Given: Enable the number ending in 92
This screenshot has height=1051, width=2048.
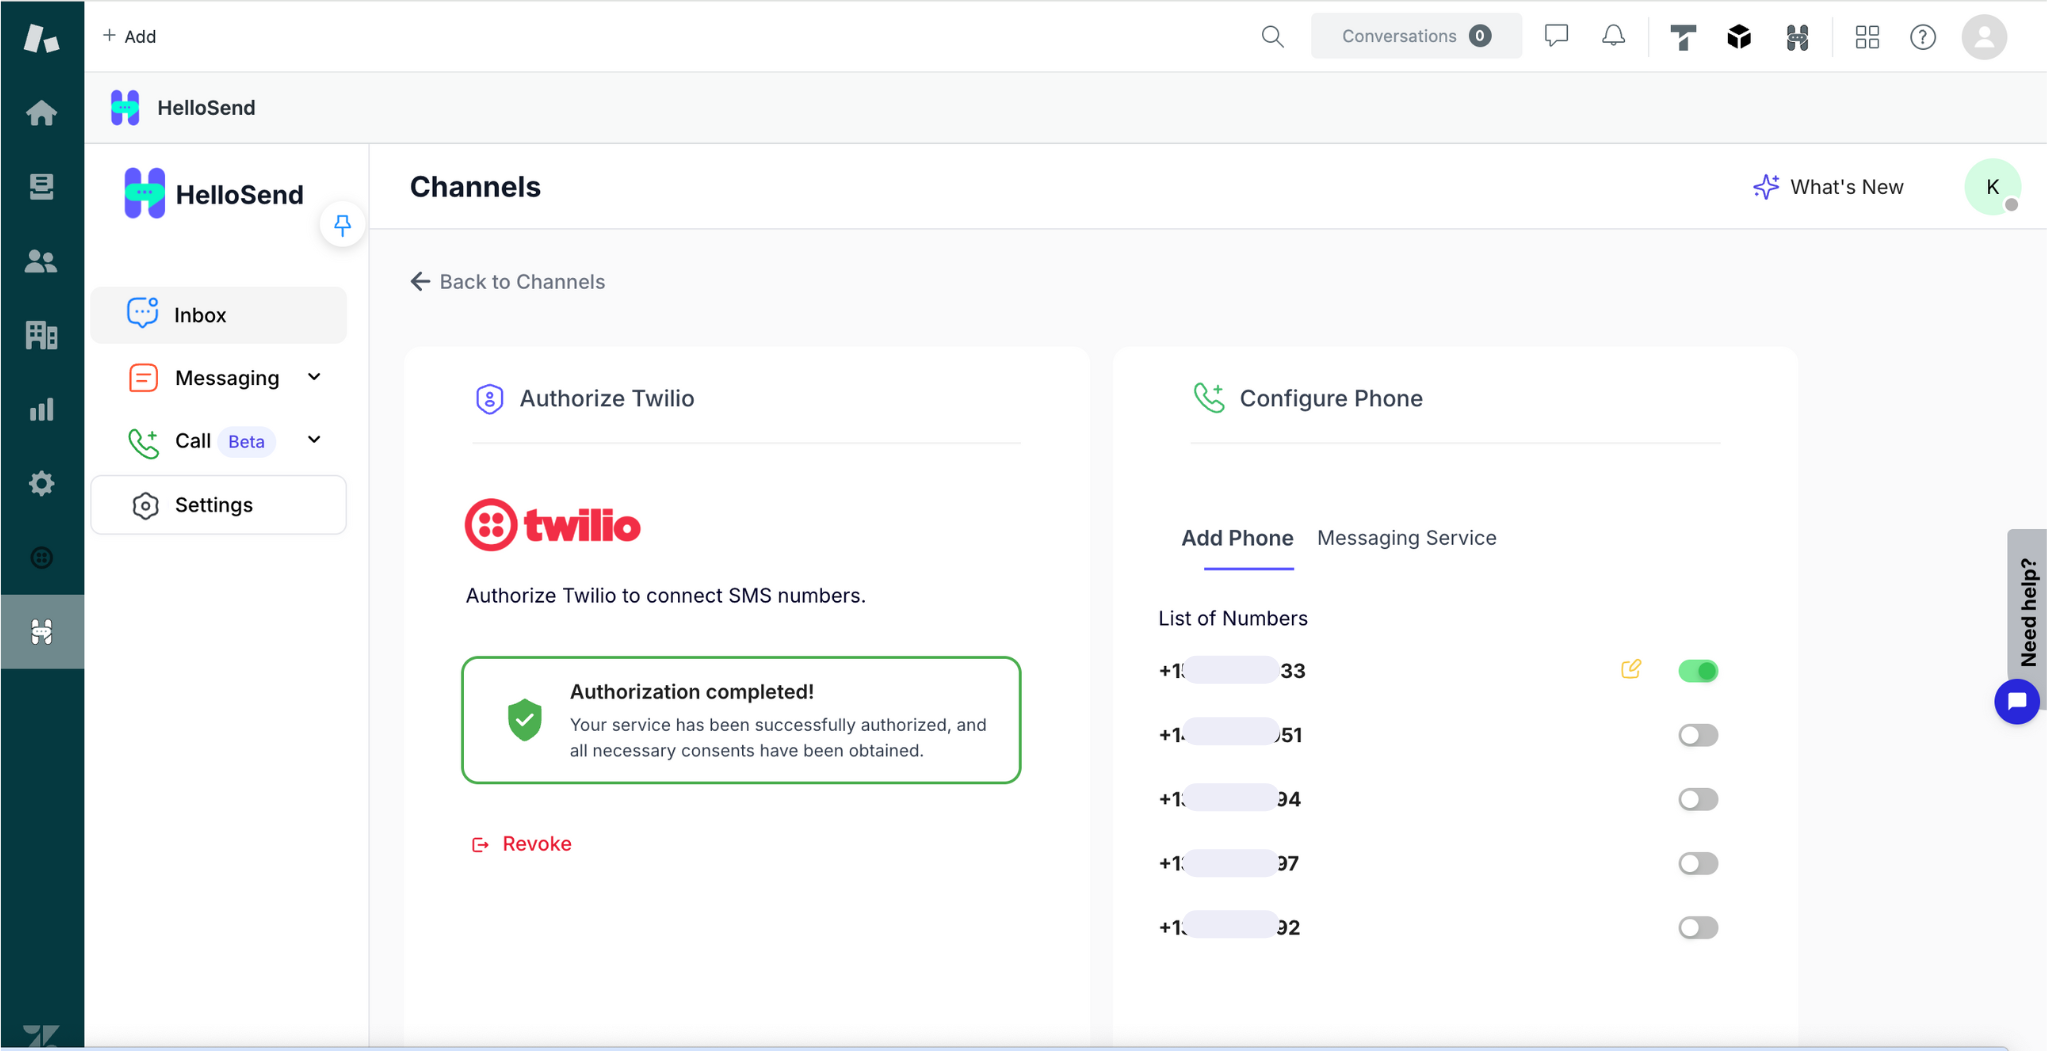Looking at the screenshot, I should (x=1697, y=927).
